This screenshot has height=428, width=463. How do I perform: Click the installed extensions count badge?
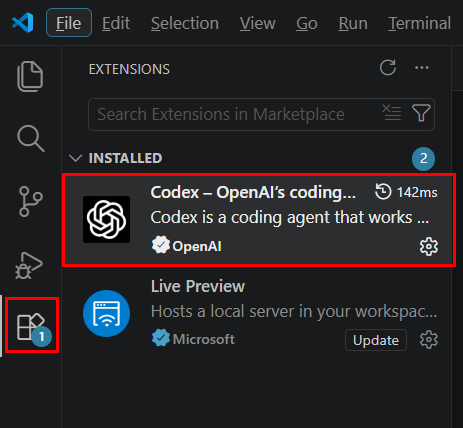click(x=423, y=159)
